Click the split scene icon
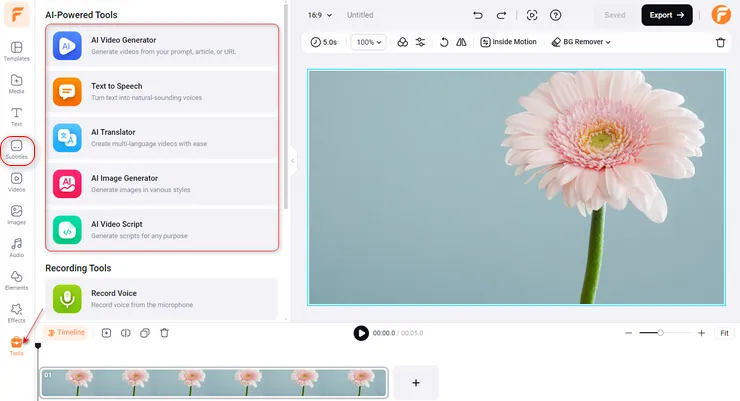740x401 pixels. point(126,333)
